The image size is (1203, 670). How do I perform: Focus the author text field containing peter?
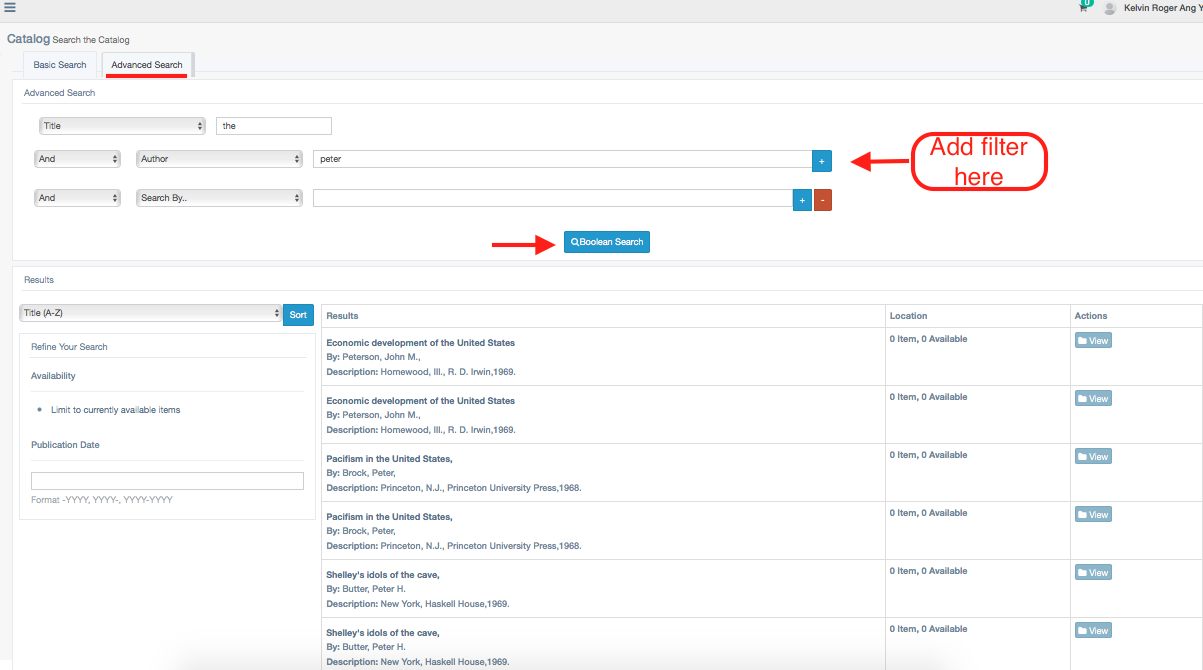[562, 159]
